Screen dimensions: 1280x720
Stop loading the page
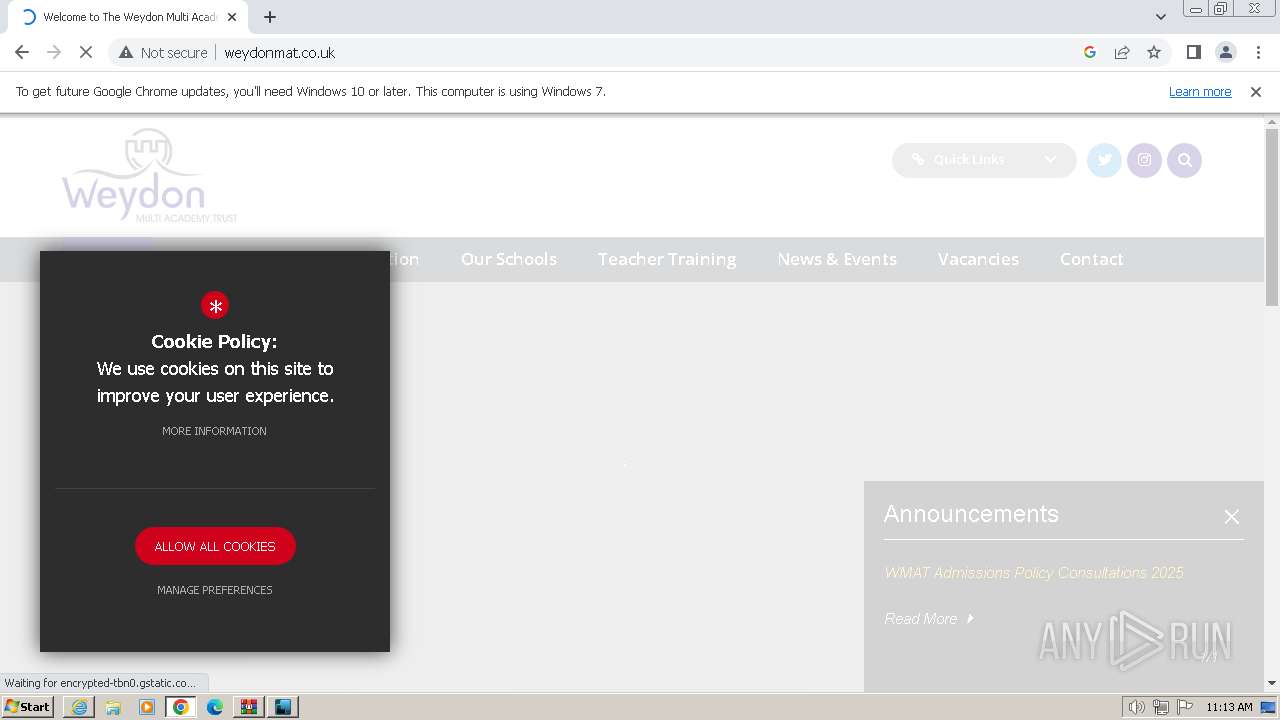[x=86, y=52]
